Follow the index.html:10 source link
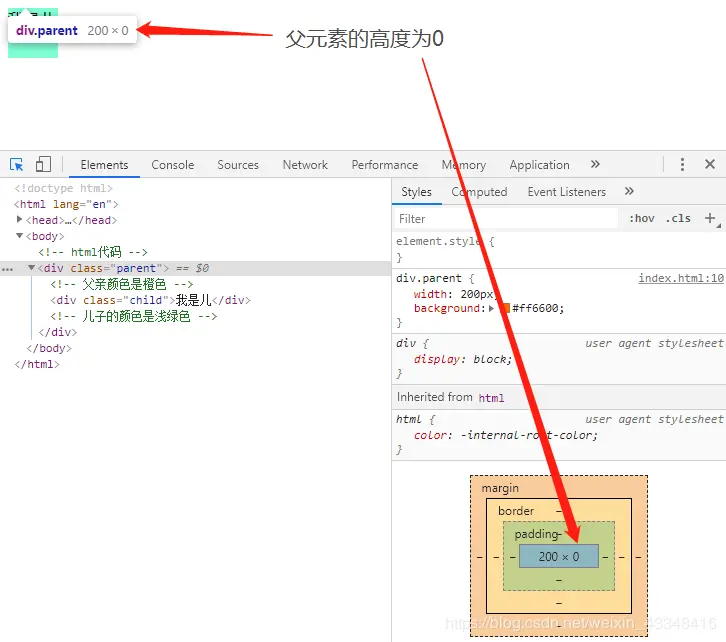Image resolution: width=726 pixels, height=642 pixels. click(x=681, y=278)
